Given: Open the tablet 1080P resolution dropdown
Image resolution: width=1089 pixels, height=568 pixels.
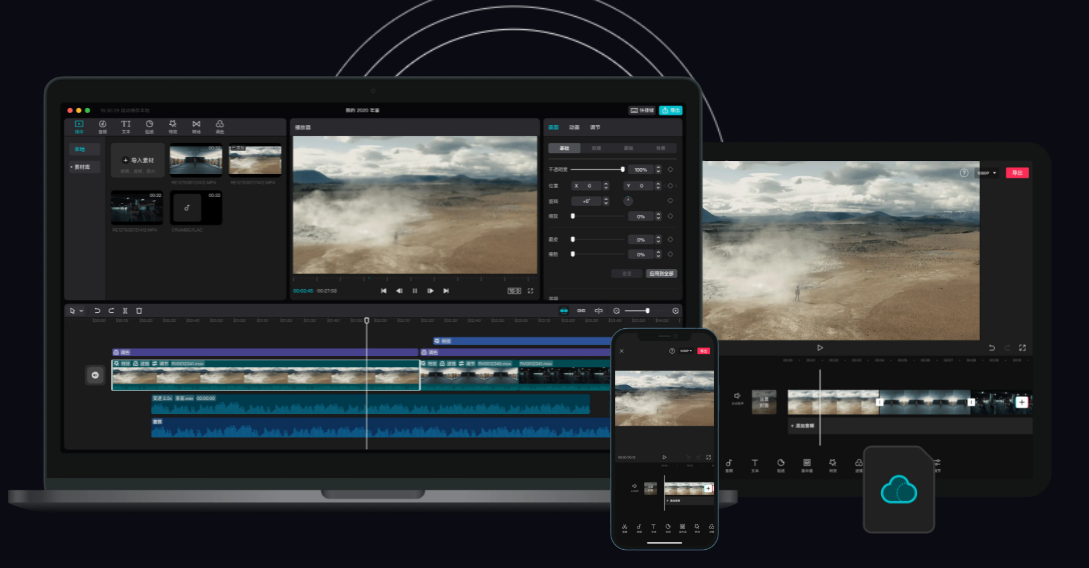Looking at the screenshot, I should point(986,173).
